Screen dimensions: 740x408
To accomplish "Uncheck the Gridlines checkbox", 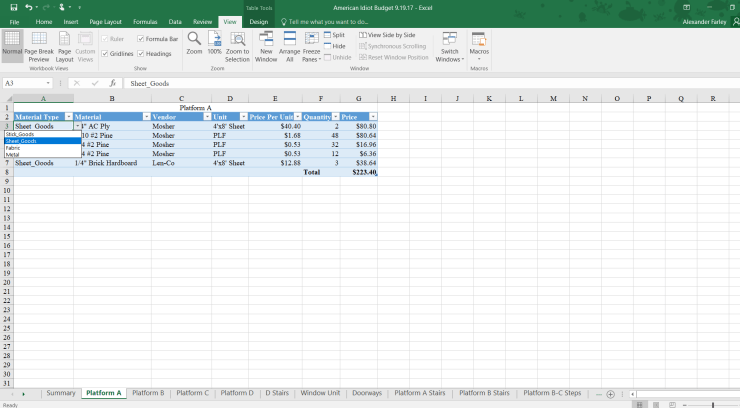I will click(105, 53).
